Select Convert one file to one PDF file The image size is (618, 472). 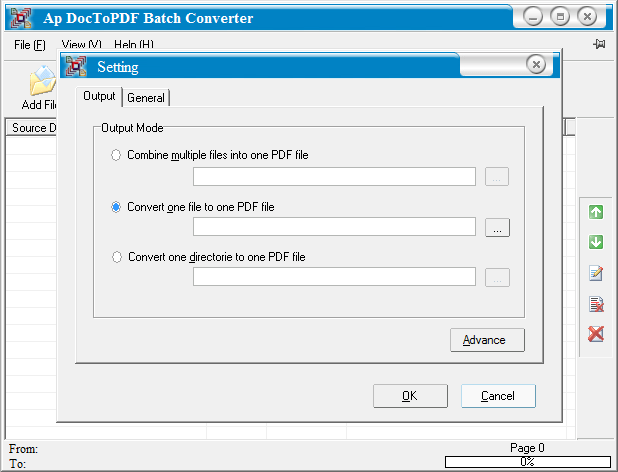116,207
